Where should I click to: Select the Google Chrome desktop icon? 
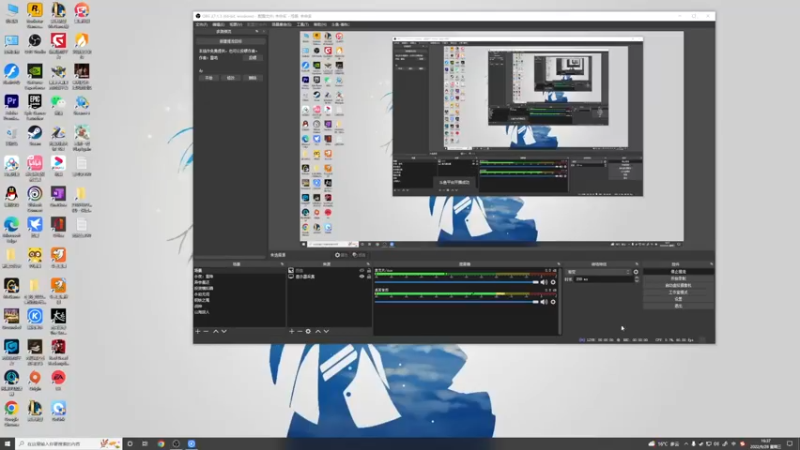click(x=11, y=412)
